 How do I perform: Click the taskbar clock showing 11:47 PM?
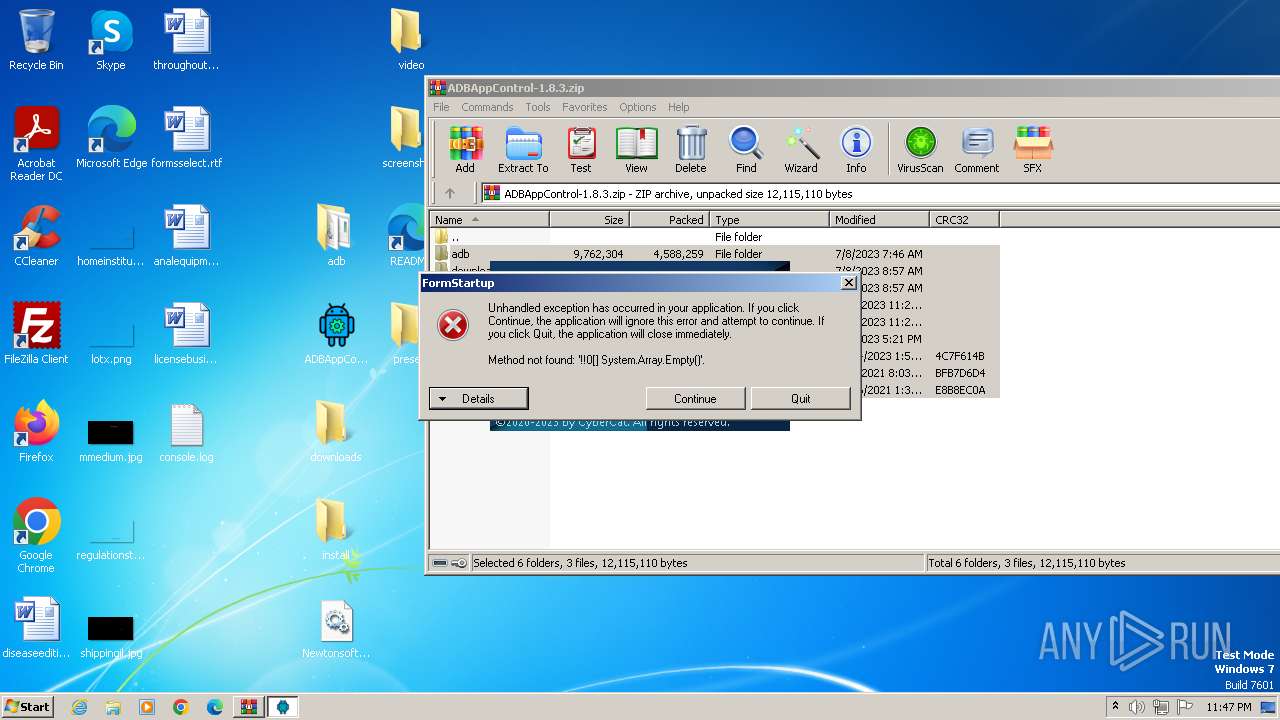1228,707
